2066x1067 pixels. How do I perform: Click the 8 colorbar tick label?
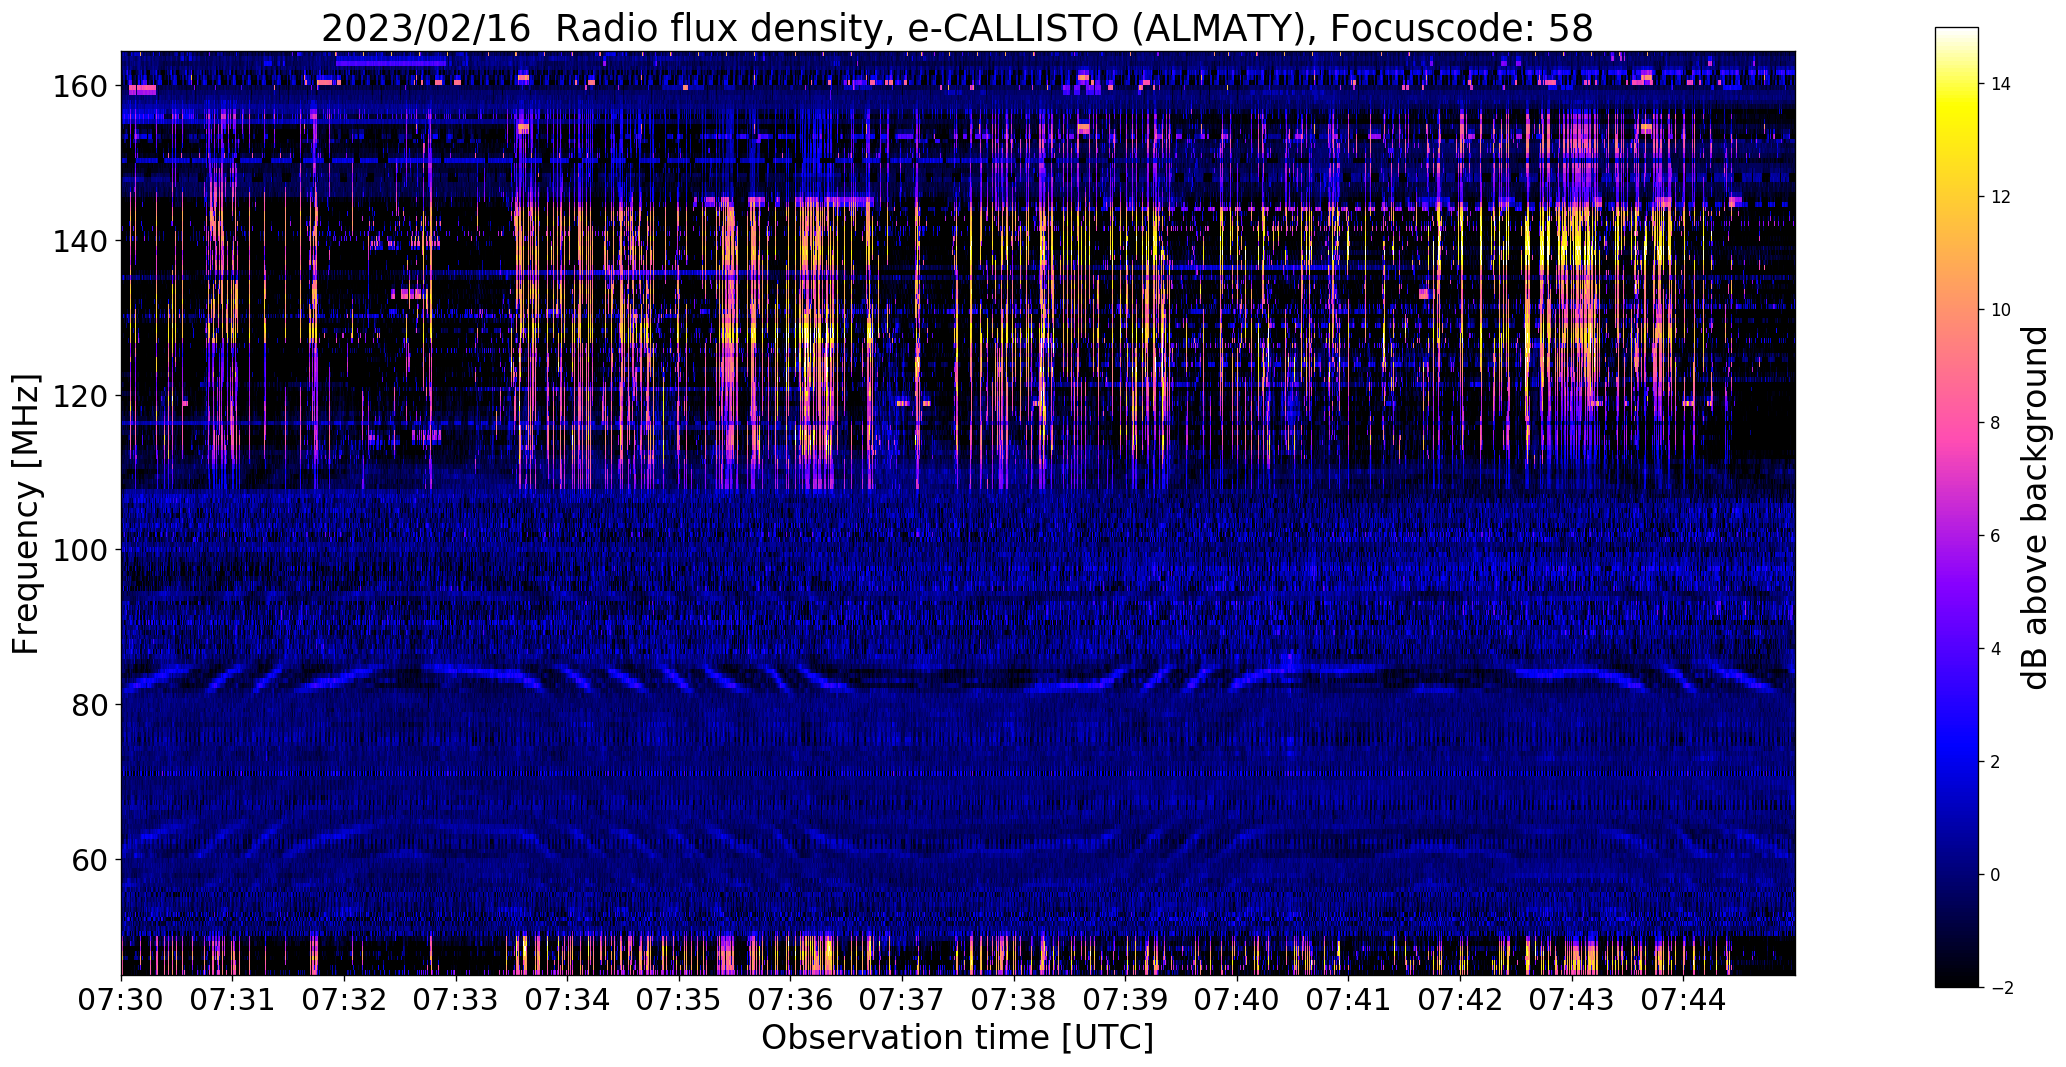click(x=1996, y=423)
